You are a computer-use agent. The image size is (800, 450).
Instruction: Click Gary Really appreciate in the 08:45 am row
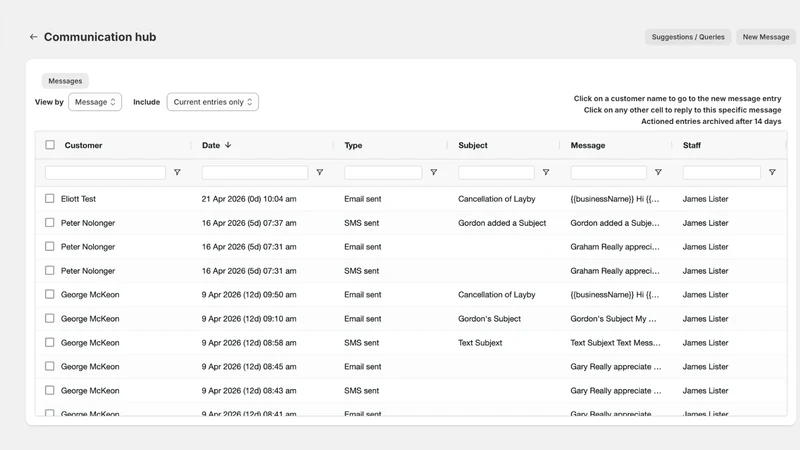point(616,367)
